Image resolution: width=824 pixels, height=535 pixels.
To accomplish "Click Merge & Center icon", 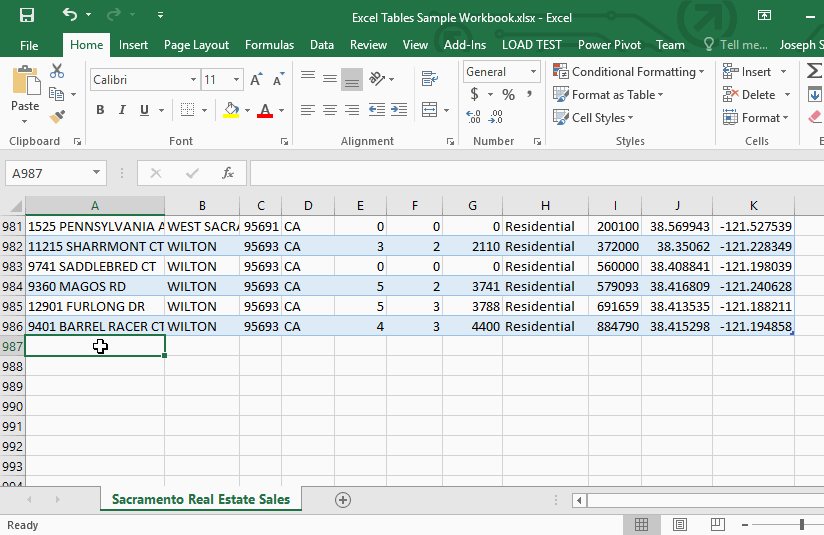I will (x=430, y=110).
